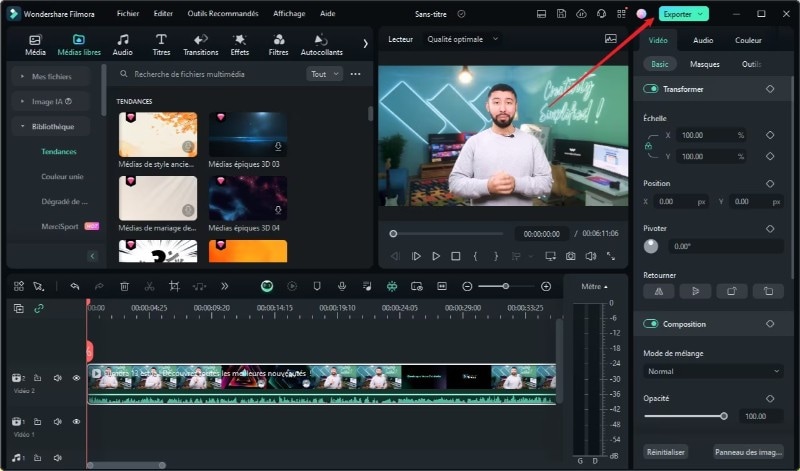Image resolution: width=800 pixels, height=471 pixels.
Task: Open the Tout filter dropdown
Action: (x=324, y=74)
